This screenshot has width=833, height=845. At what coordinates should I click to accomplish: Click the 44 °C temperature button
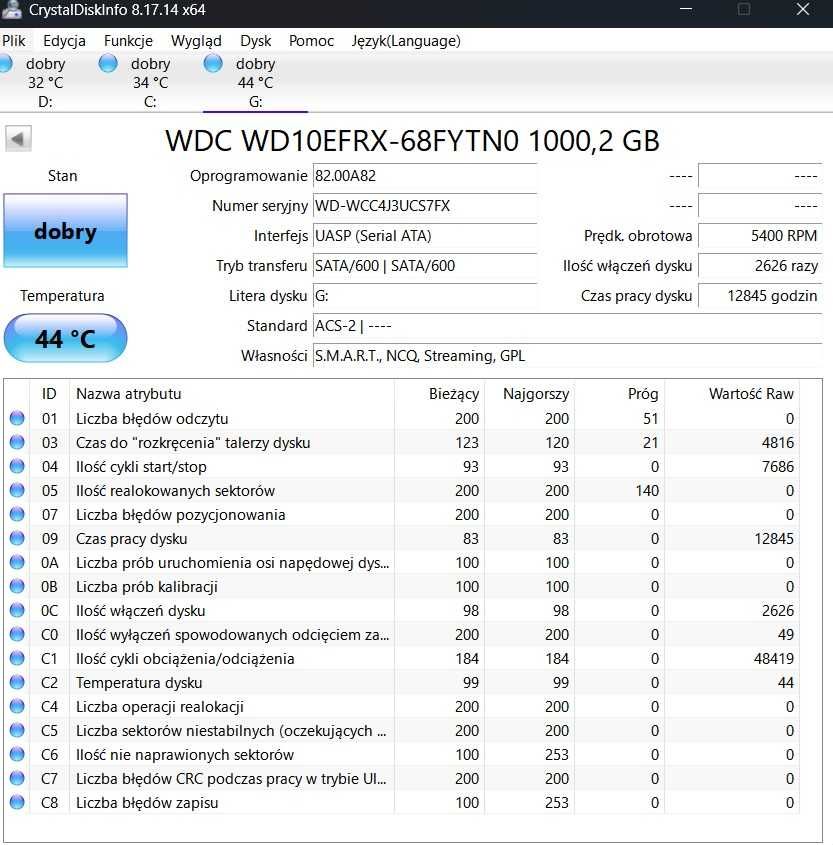[65, 338]
